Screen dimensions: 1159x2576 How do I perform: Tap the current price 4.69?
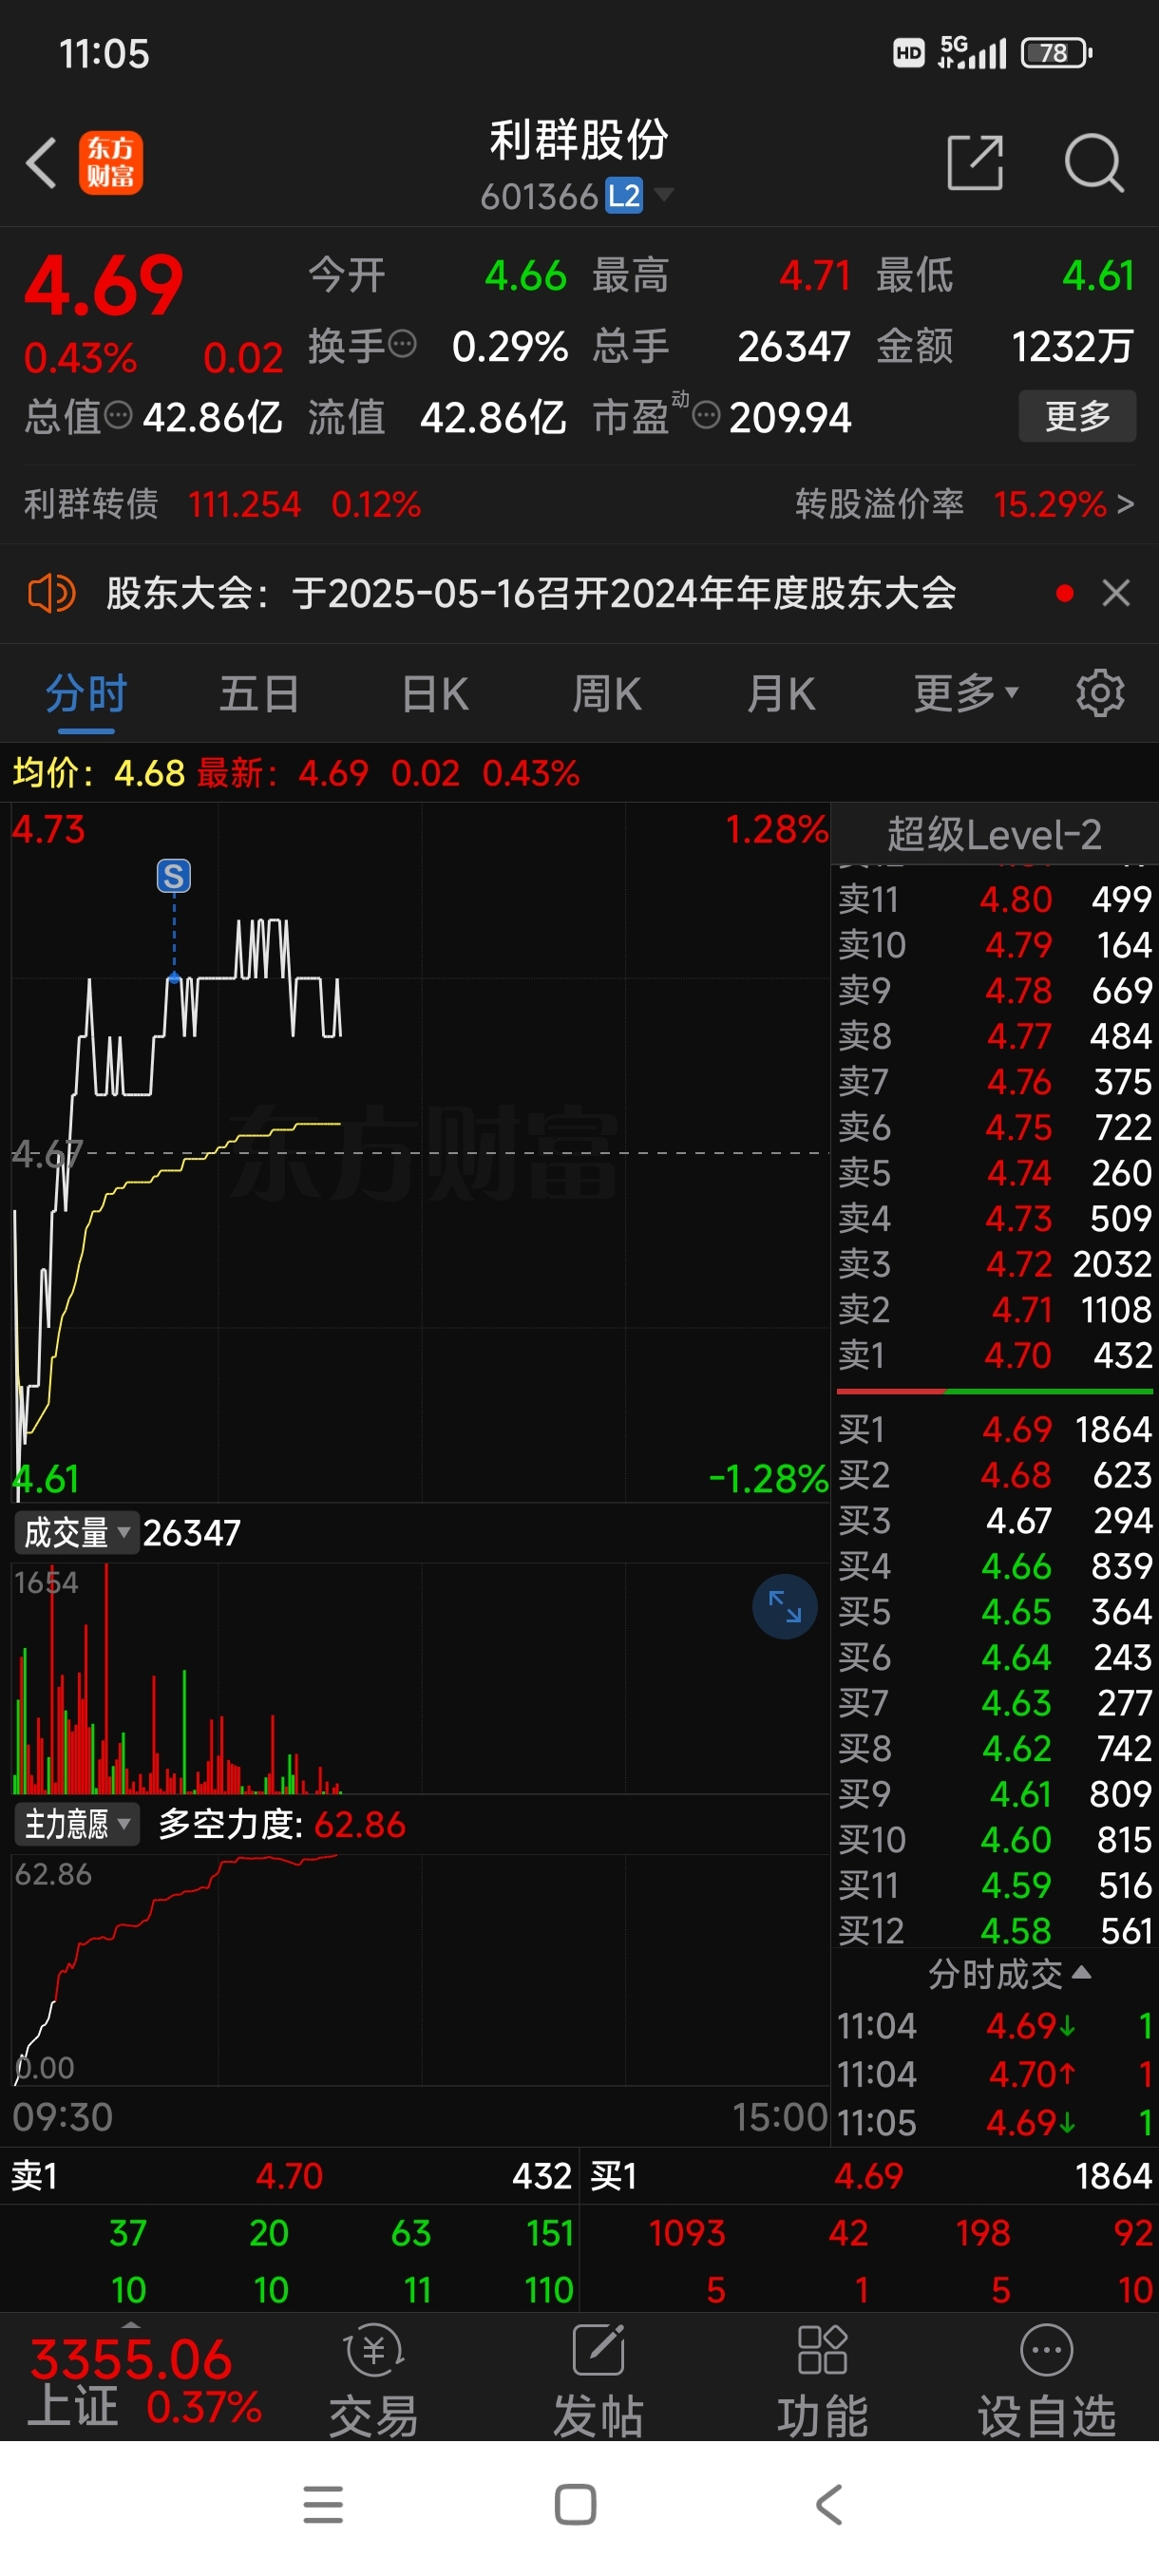click(x=104, y=285)
